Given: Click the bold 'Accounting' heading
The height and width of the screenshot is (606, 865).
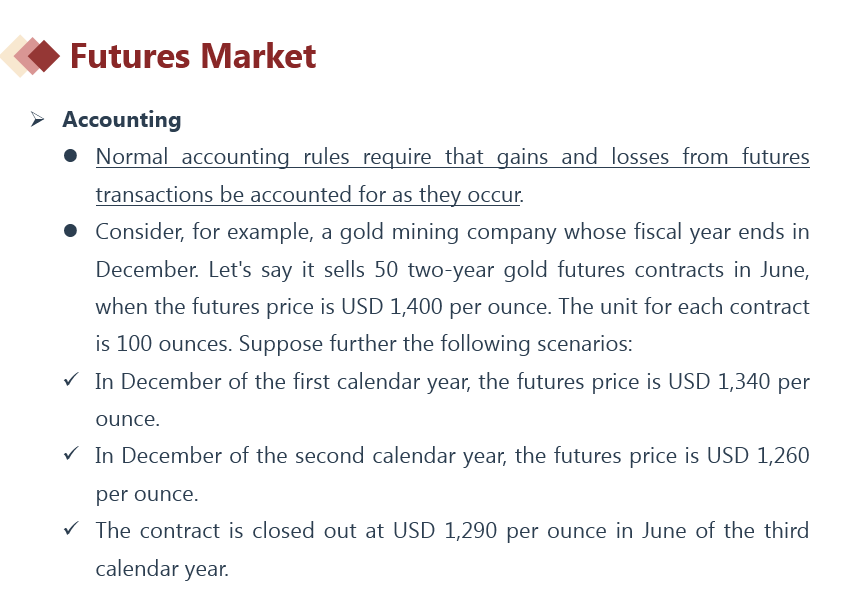Looking at the screenshot, I should [122, 120].
